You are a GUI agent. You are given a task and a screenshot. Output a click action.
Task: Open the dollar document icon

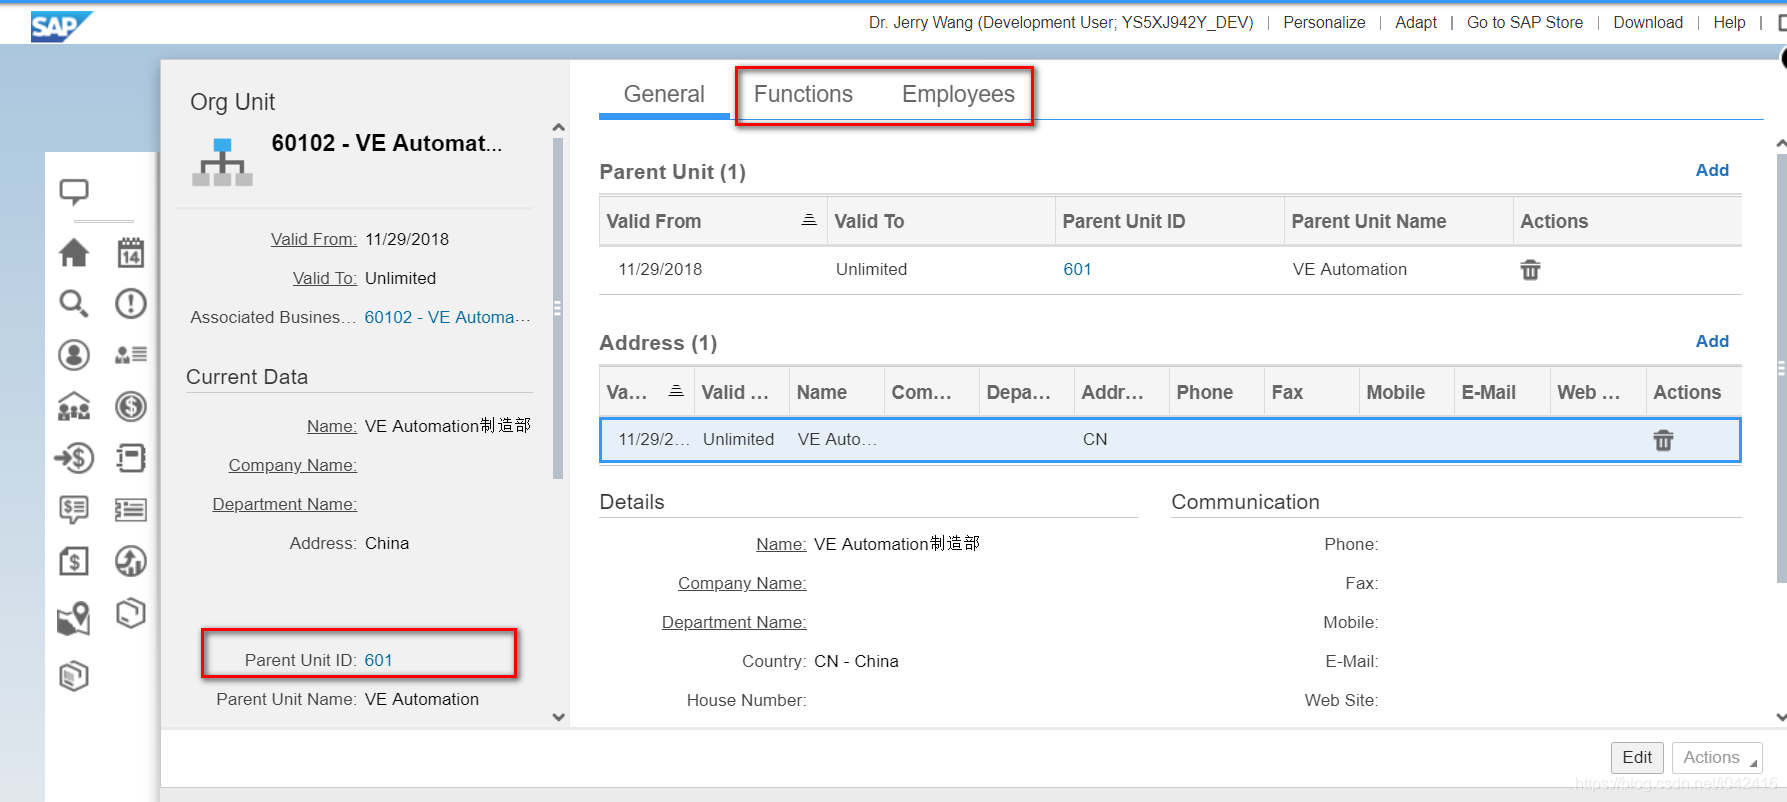(x=74, y=561)
